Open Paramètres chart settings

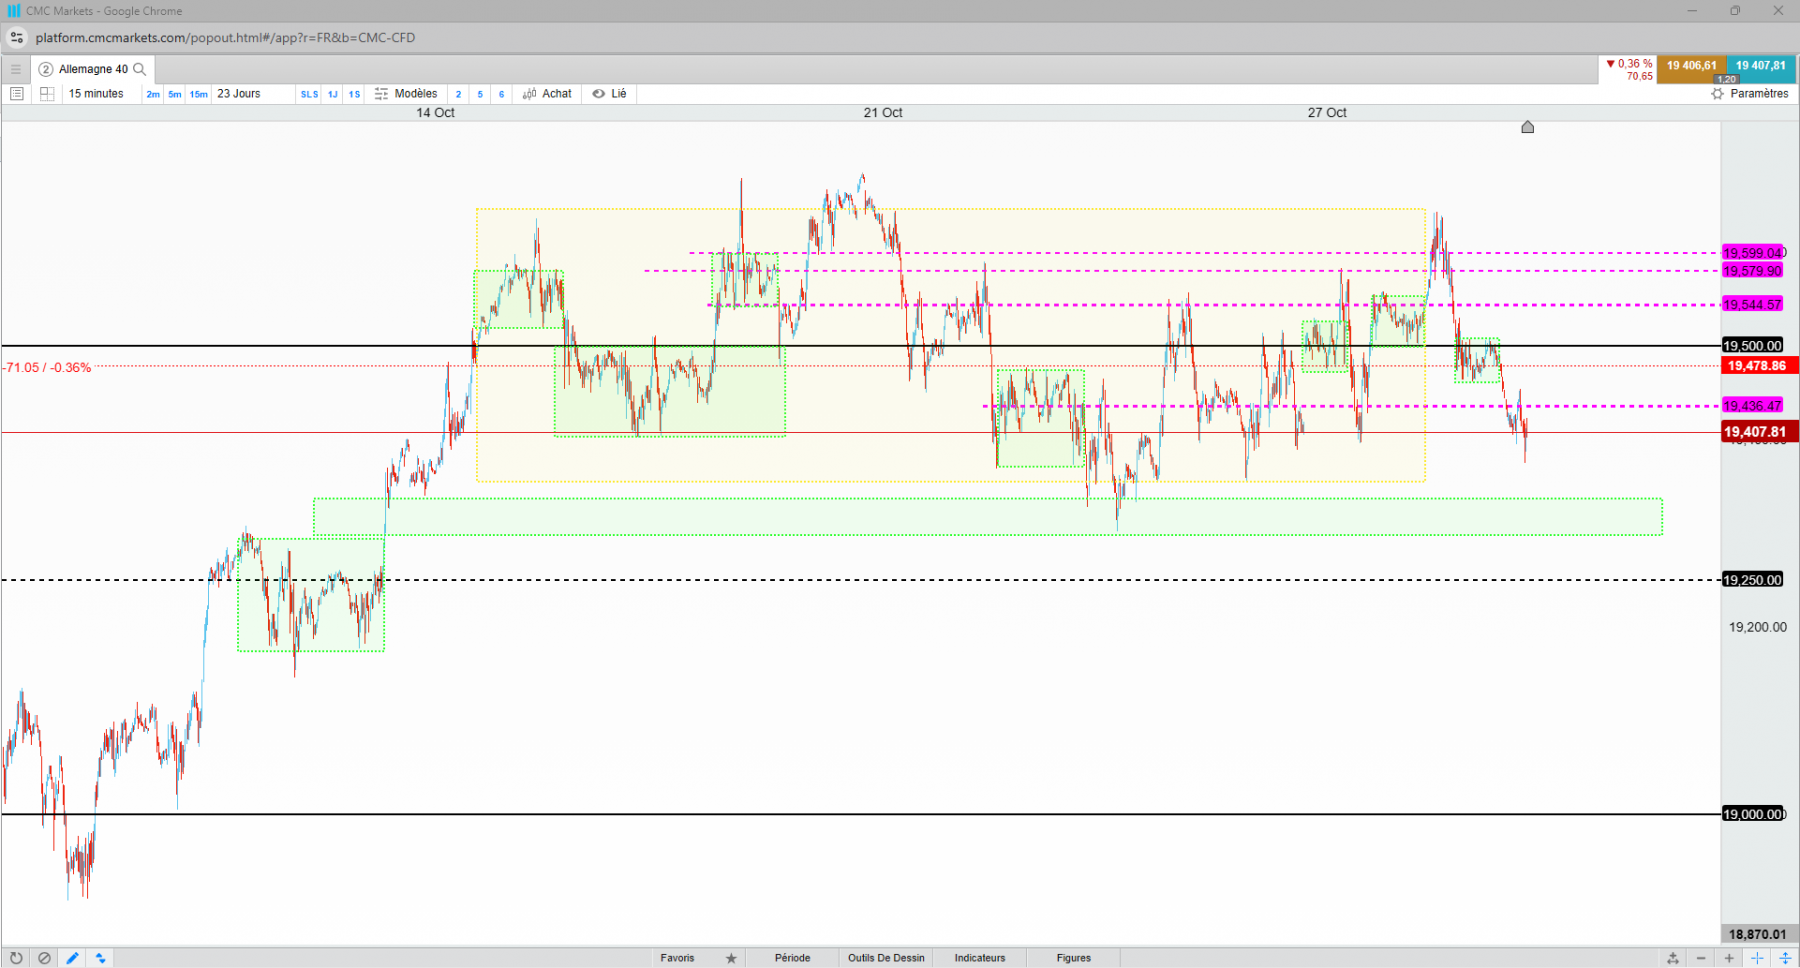[x=1750, y=94]
